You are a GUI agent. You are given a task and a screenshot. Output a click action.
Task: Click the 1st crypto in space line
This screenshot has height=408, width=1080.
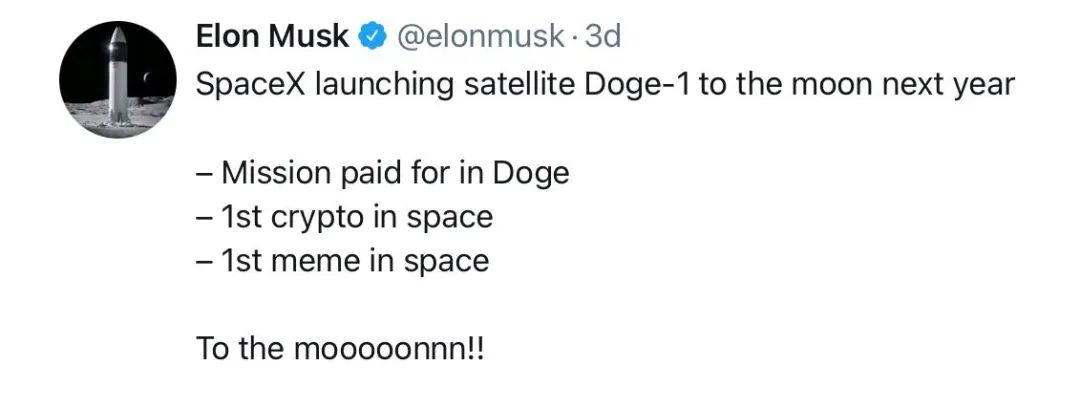pos(344,218)
